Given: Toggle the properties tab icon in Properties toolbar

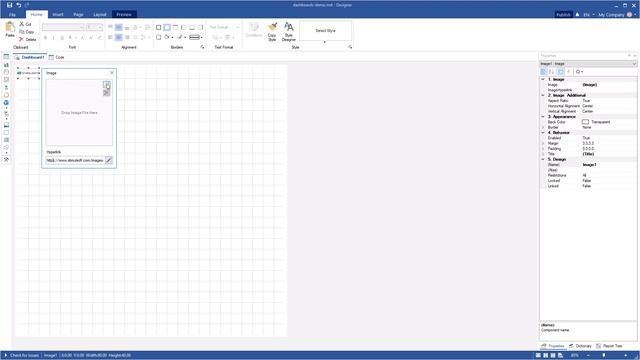Looking at the screenshot, I should (x=560, y=72).
